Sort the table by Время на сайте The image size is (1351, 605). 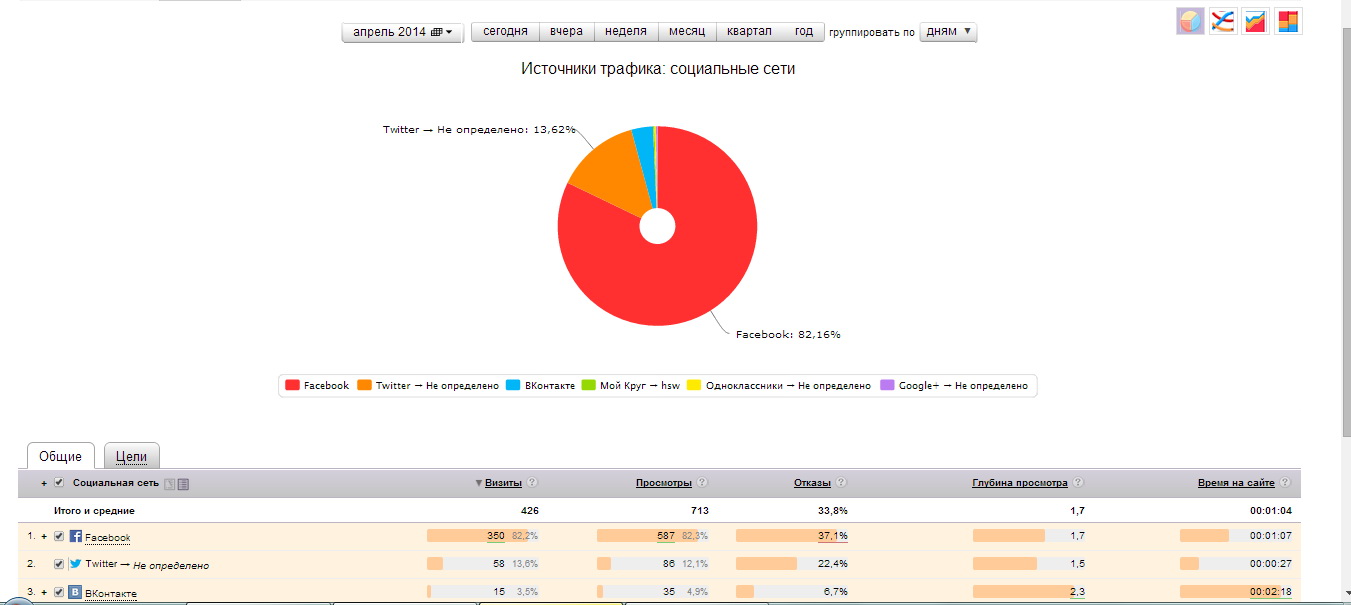pos(1236,483)
